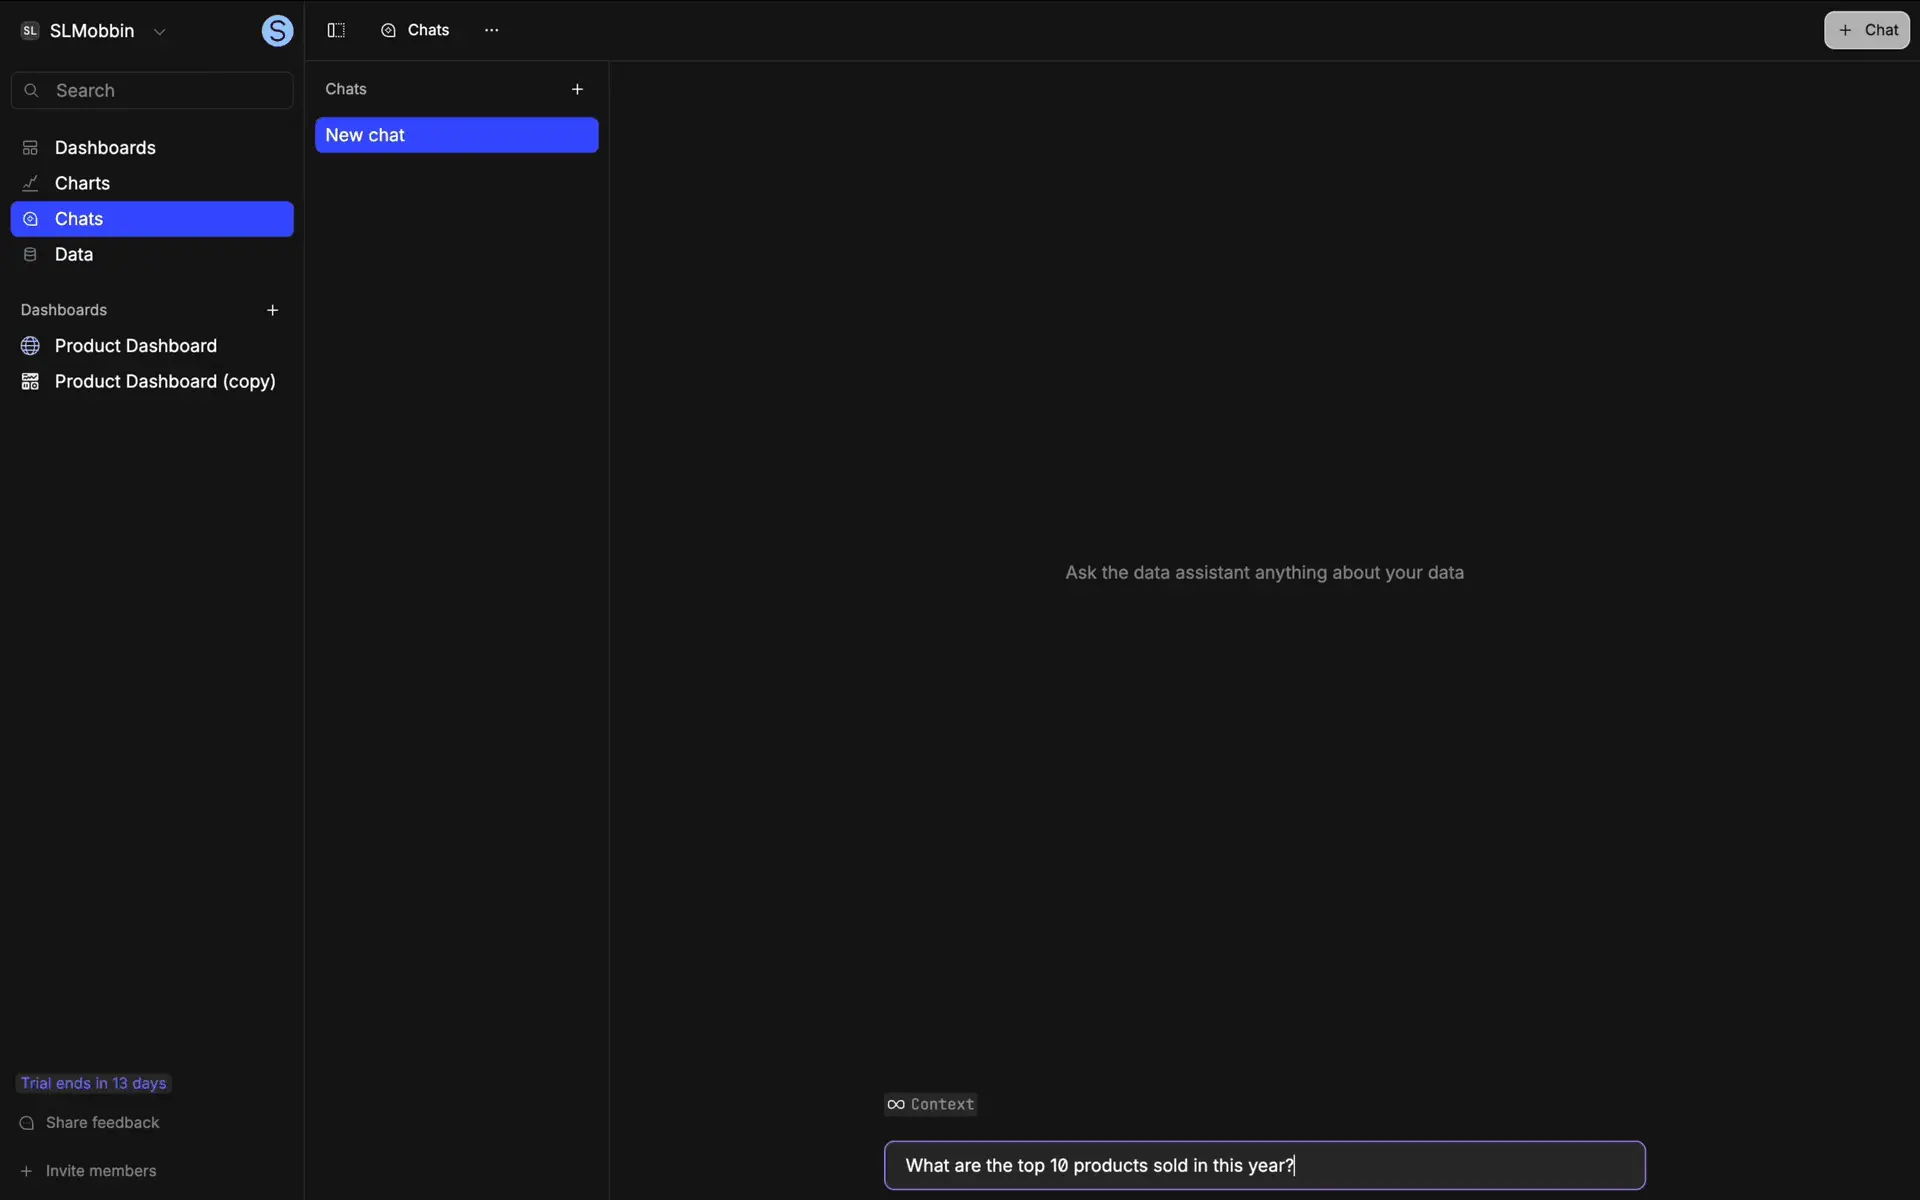The height and width of the screenshot is (1200, 1920).
Task: Click the Data database icon
Action: click(x=30, y=254)
